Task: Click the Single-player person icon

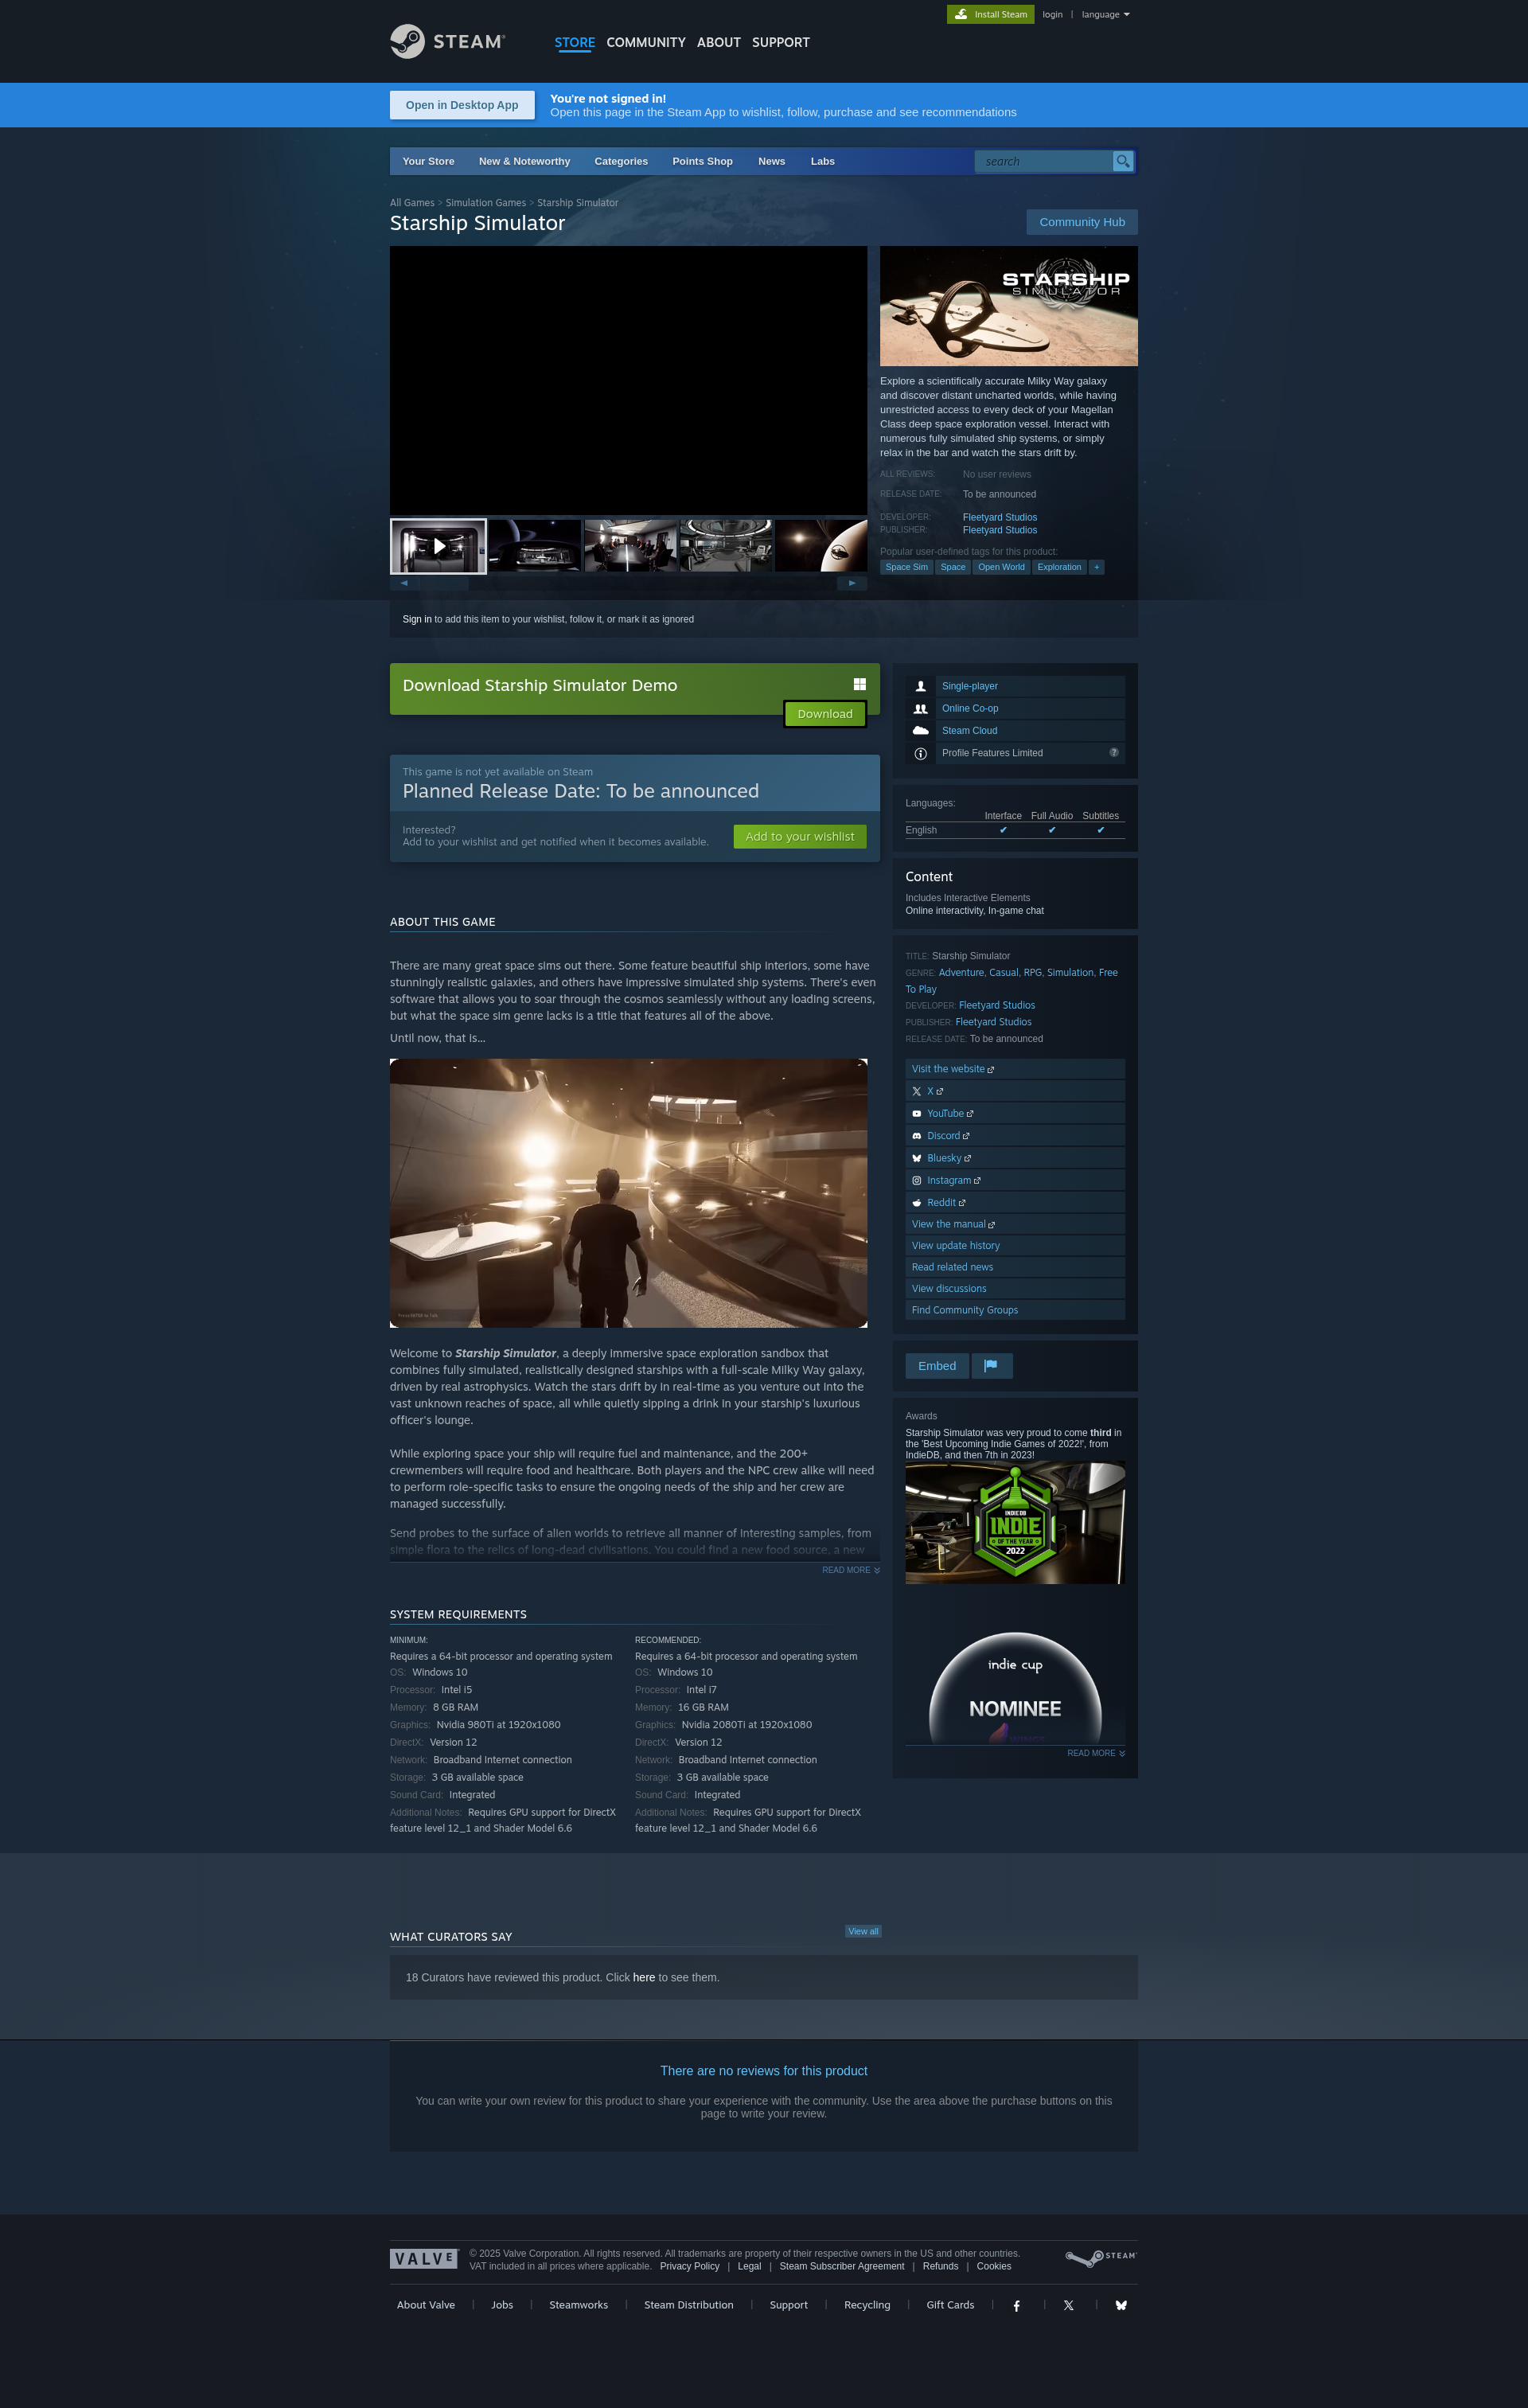Action: pos(920,686)
